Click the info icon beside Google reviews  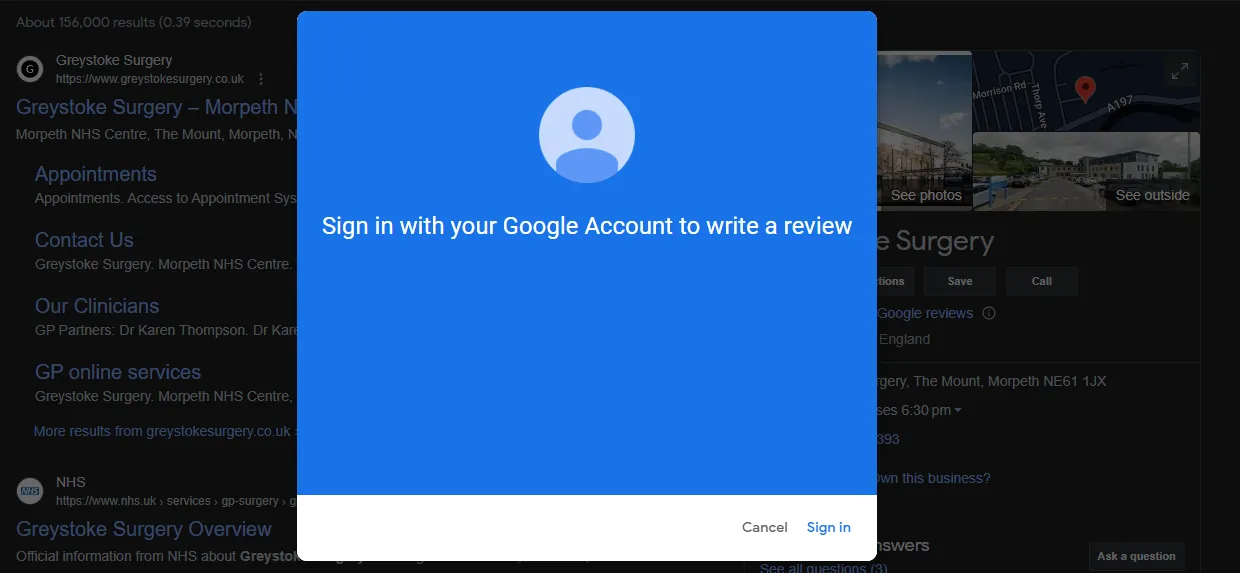coord(989,313)
